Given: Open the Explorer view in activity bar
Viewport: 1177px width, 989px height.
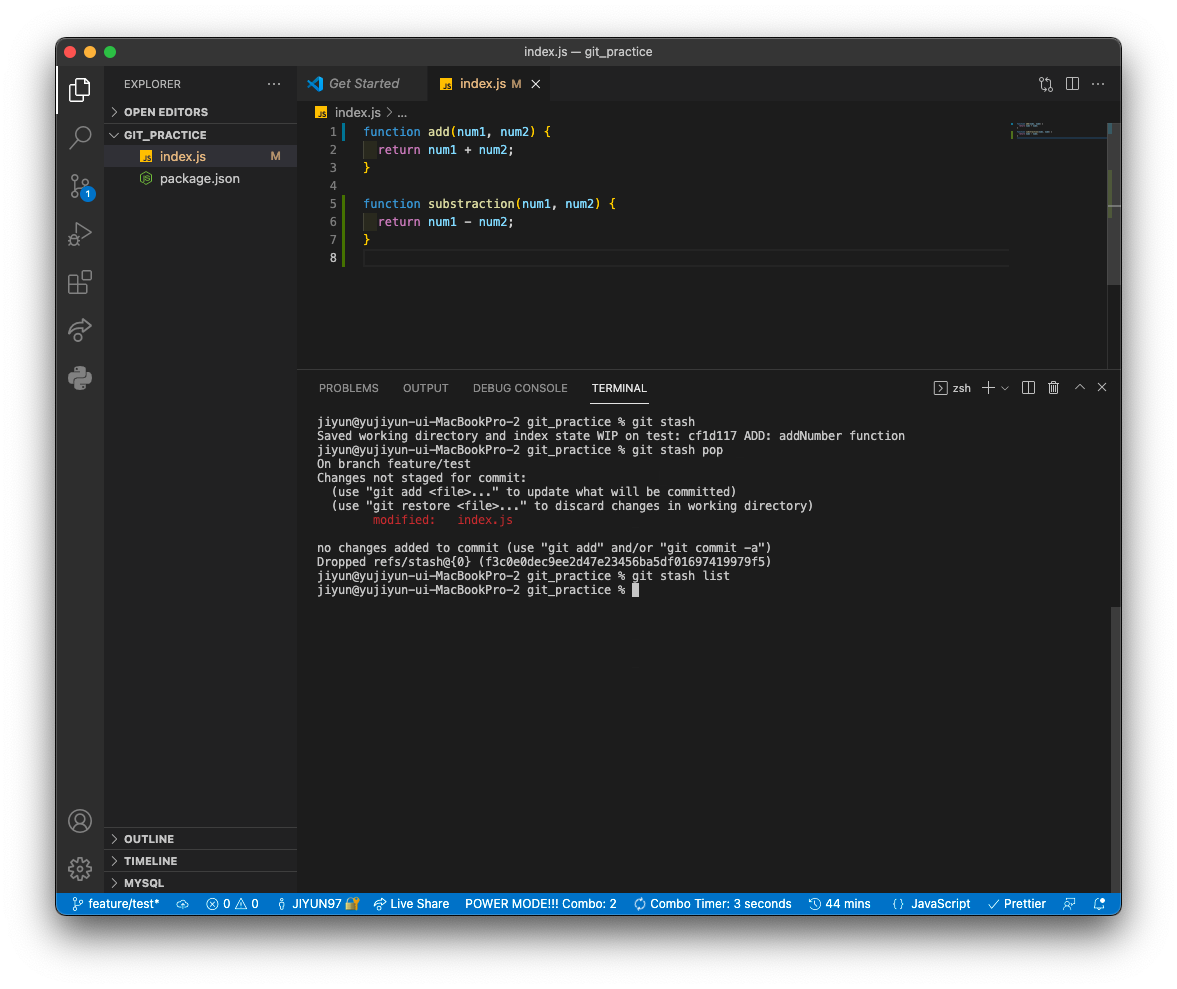Looking at the screenshot, I should 80,90.
